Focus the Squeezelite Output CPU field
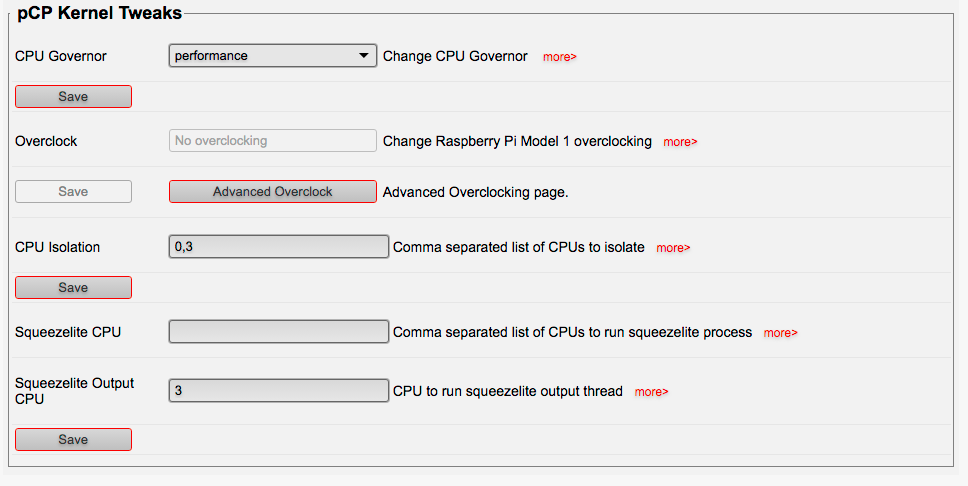Viewport: 968px width, 486px height. point(278,390)
